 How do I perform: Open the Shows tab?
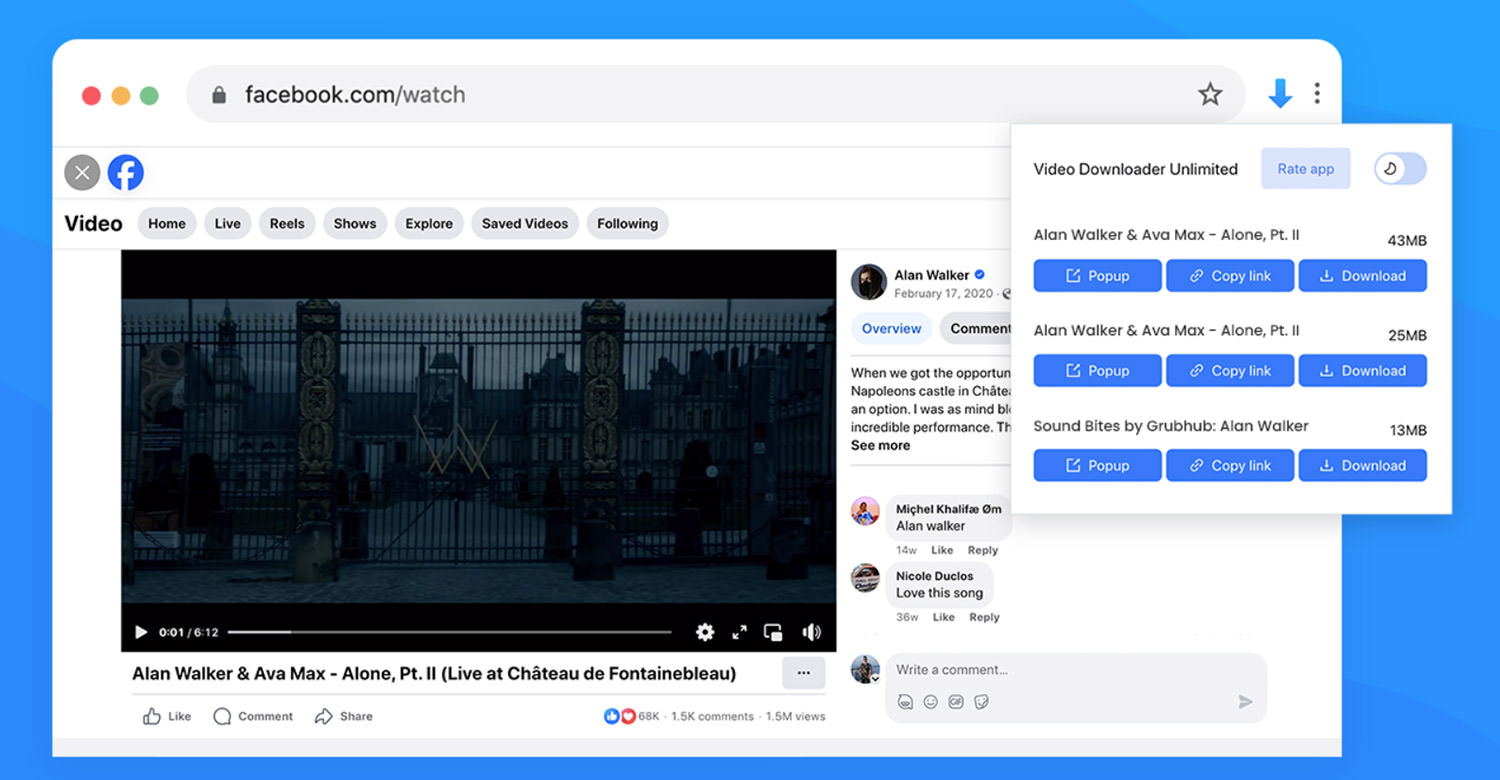(x=355, y=224)
